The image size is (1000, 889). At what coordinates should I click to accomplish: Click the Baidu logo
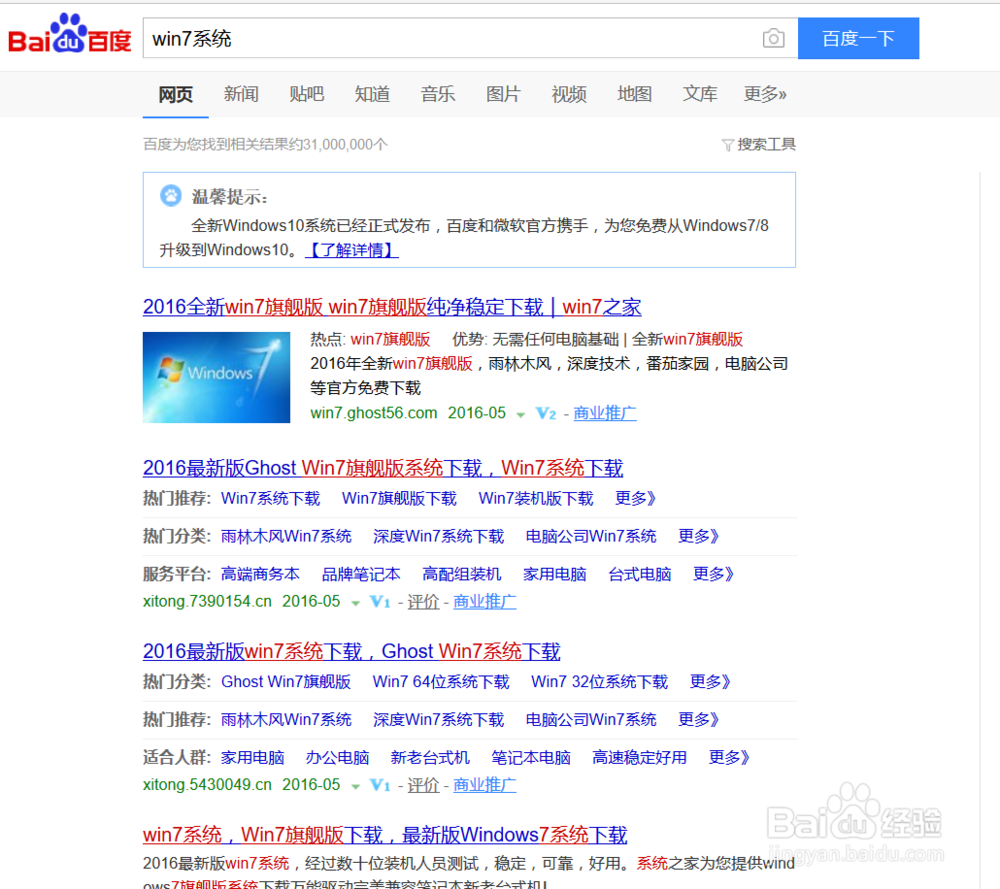[70, 35]
